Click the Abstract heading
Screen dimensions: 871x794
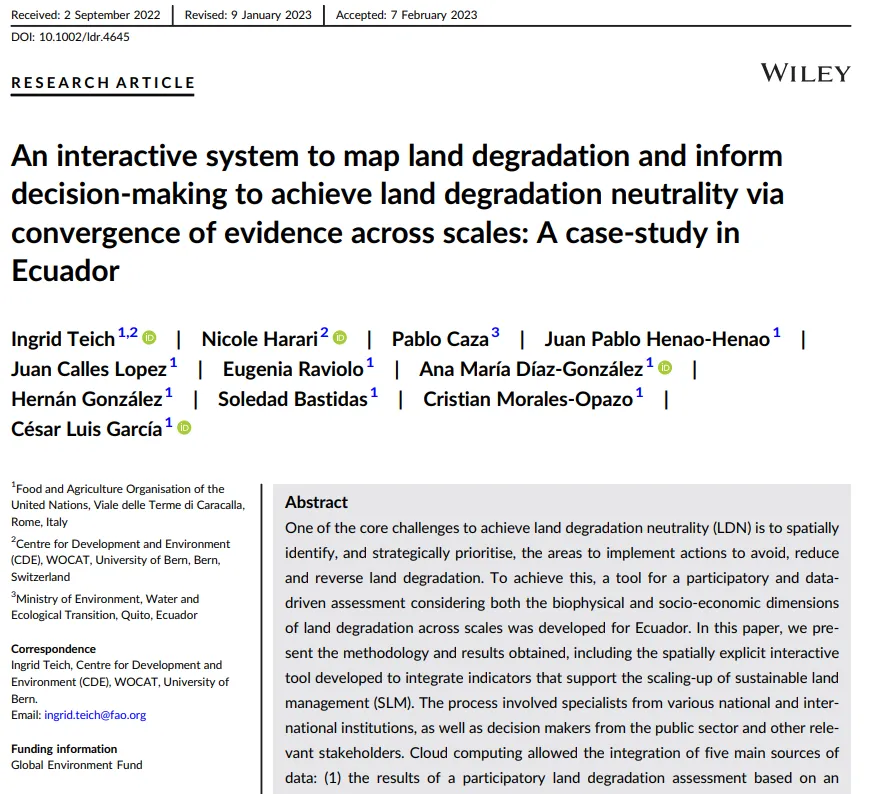[x=316, y=502]
